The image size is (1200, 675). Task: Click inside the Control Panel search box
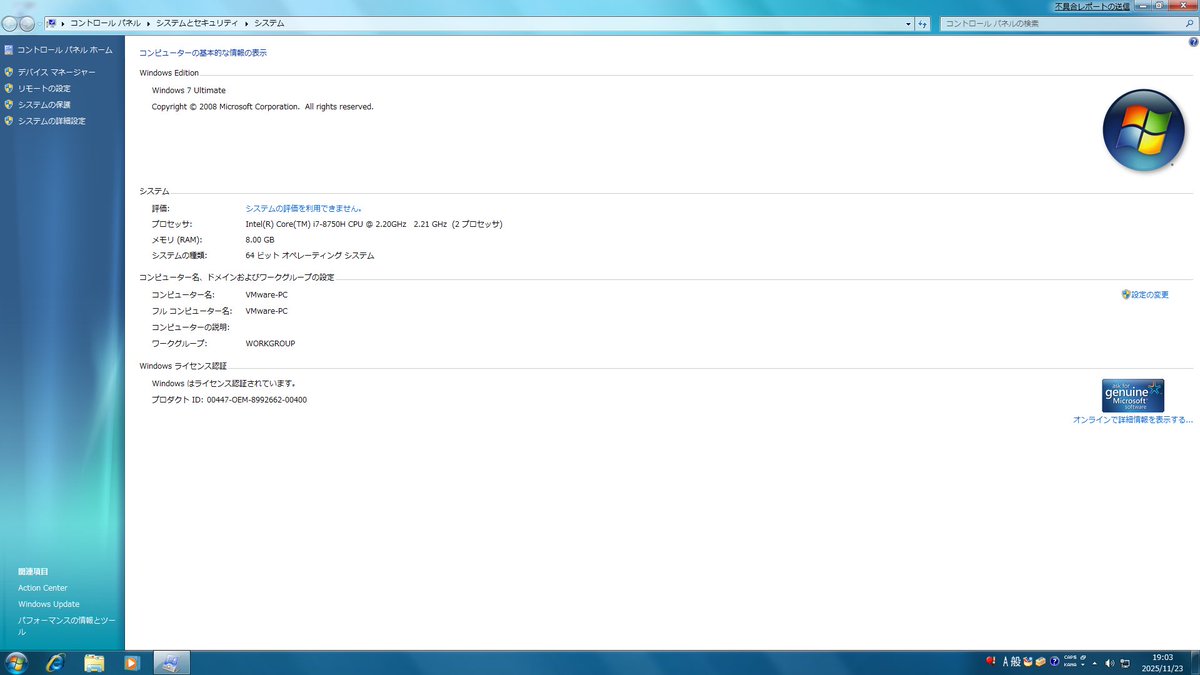1060,22
